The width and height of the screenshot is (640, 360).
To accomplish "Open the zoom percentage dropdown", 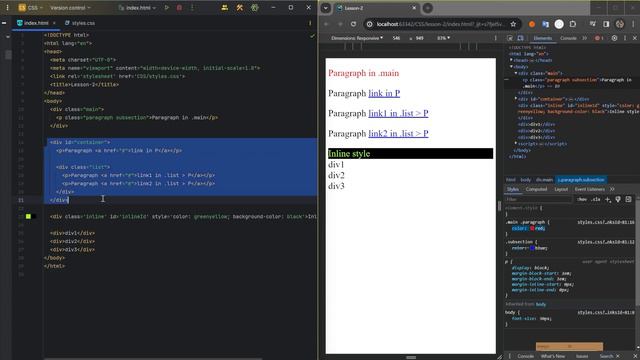I will (443, 38).
